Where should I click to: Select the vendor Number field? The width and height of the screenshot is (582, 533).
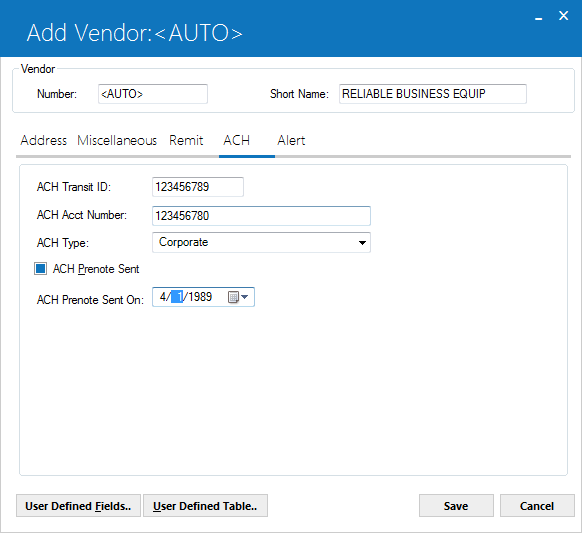coord(153,94)
